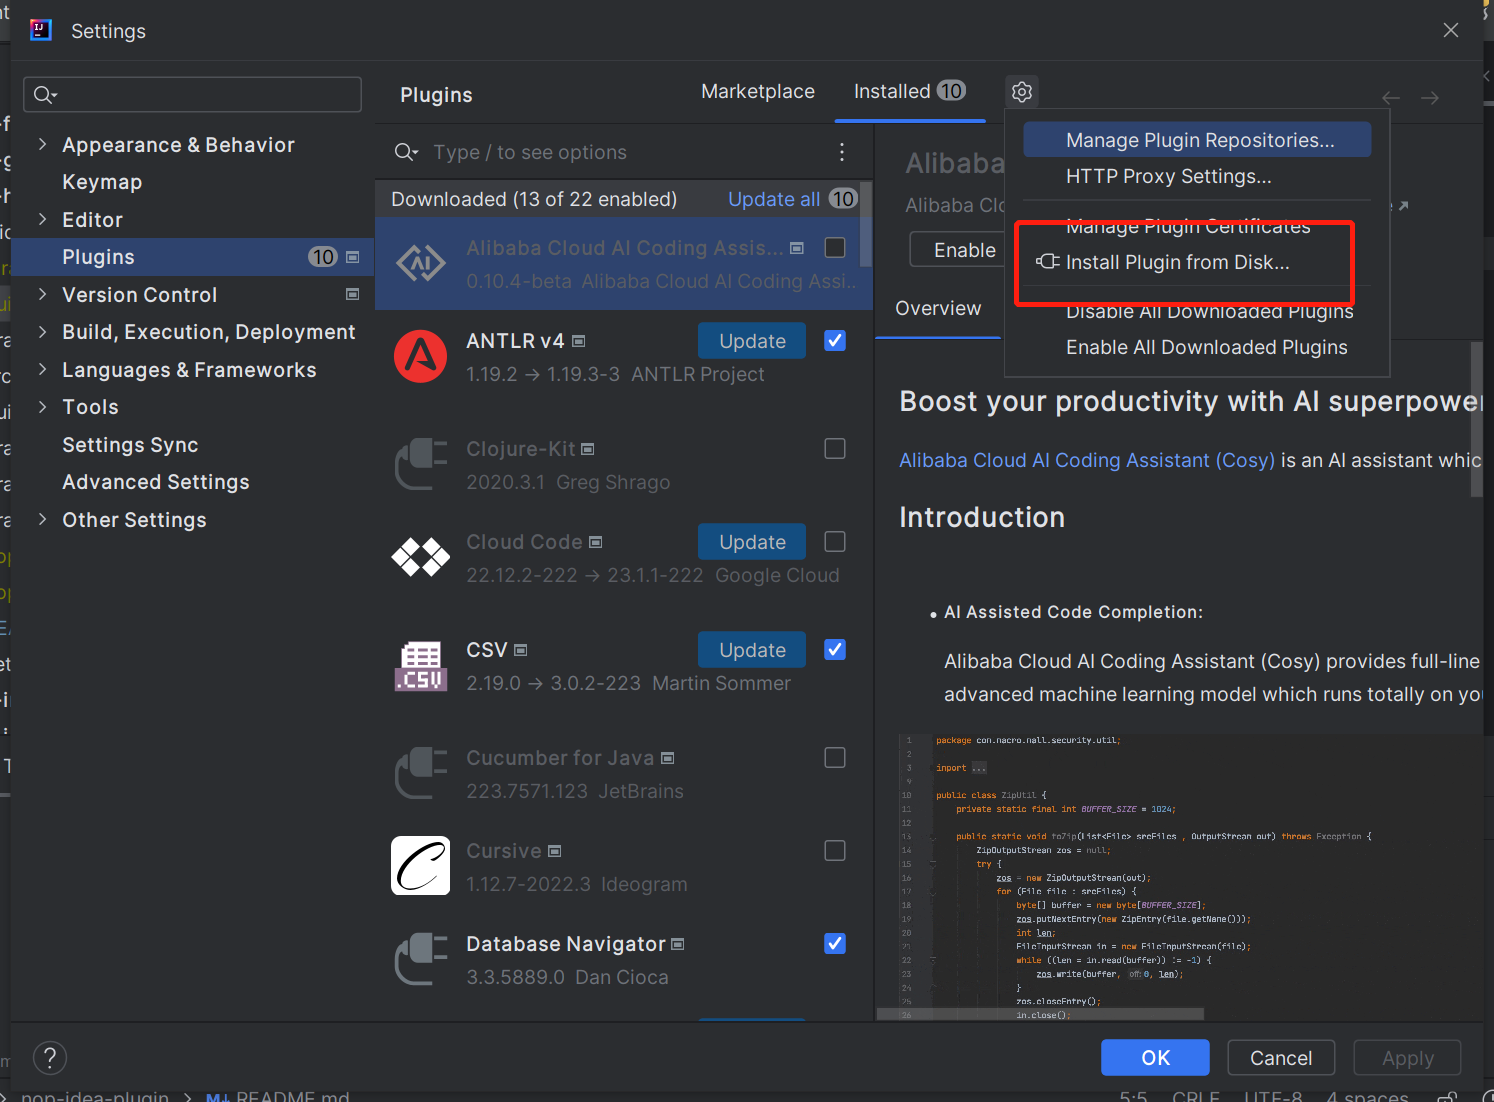Click the Cucumber for Java plug icon

421,774
